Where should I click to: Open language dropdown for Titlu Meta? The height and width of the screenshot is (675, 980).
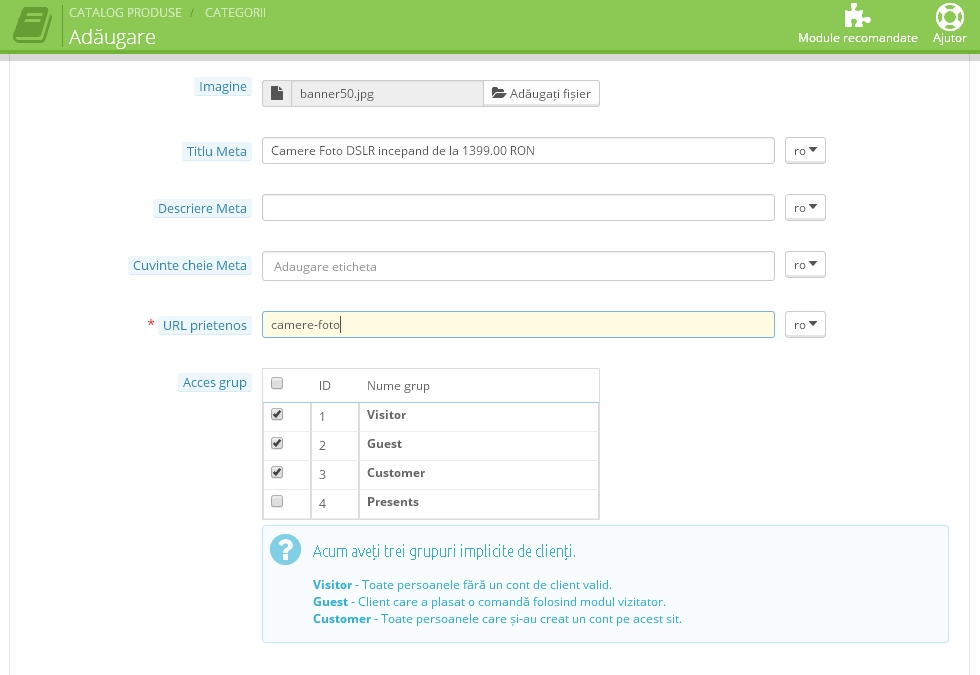805,151
